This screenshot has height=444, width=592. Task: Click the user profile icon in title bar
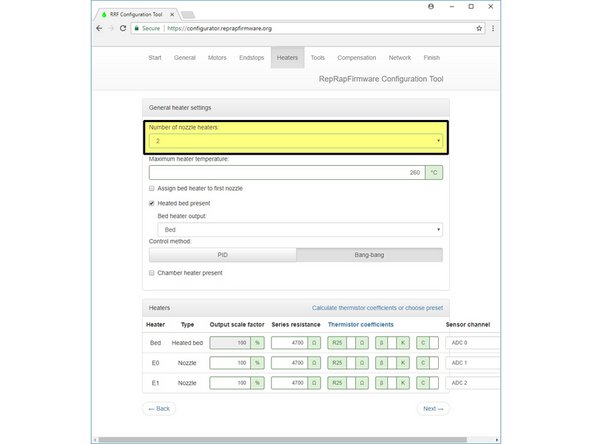pyautogui.click(x=431, y=6)
